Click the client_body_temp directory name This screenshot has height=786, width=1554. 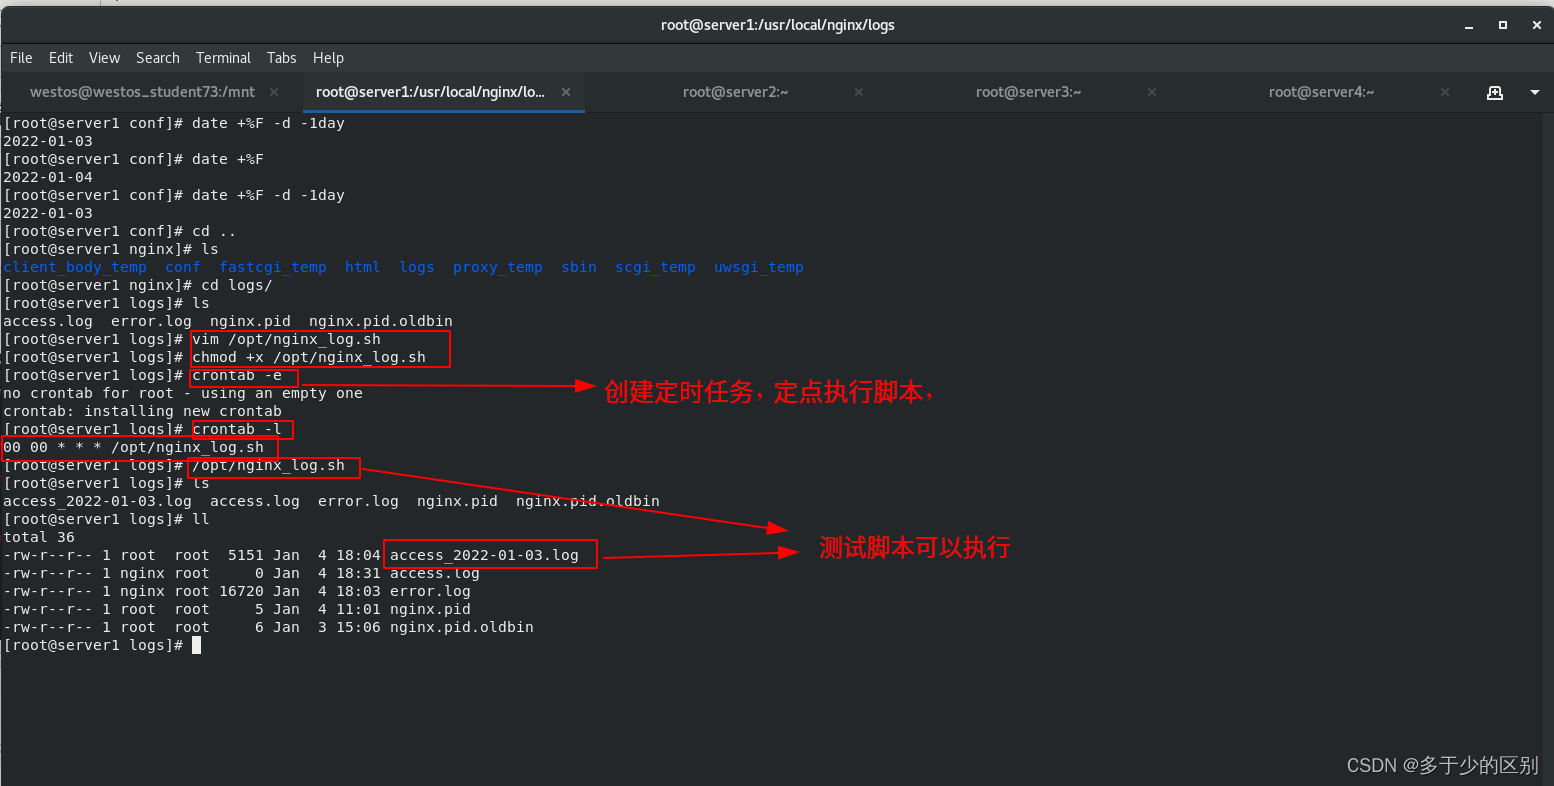coord(75,267)
